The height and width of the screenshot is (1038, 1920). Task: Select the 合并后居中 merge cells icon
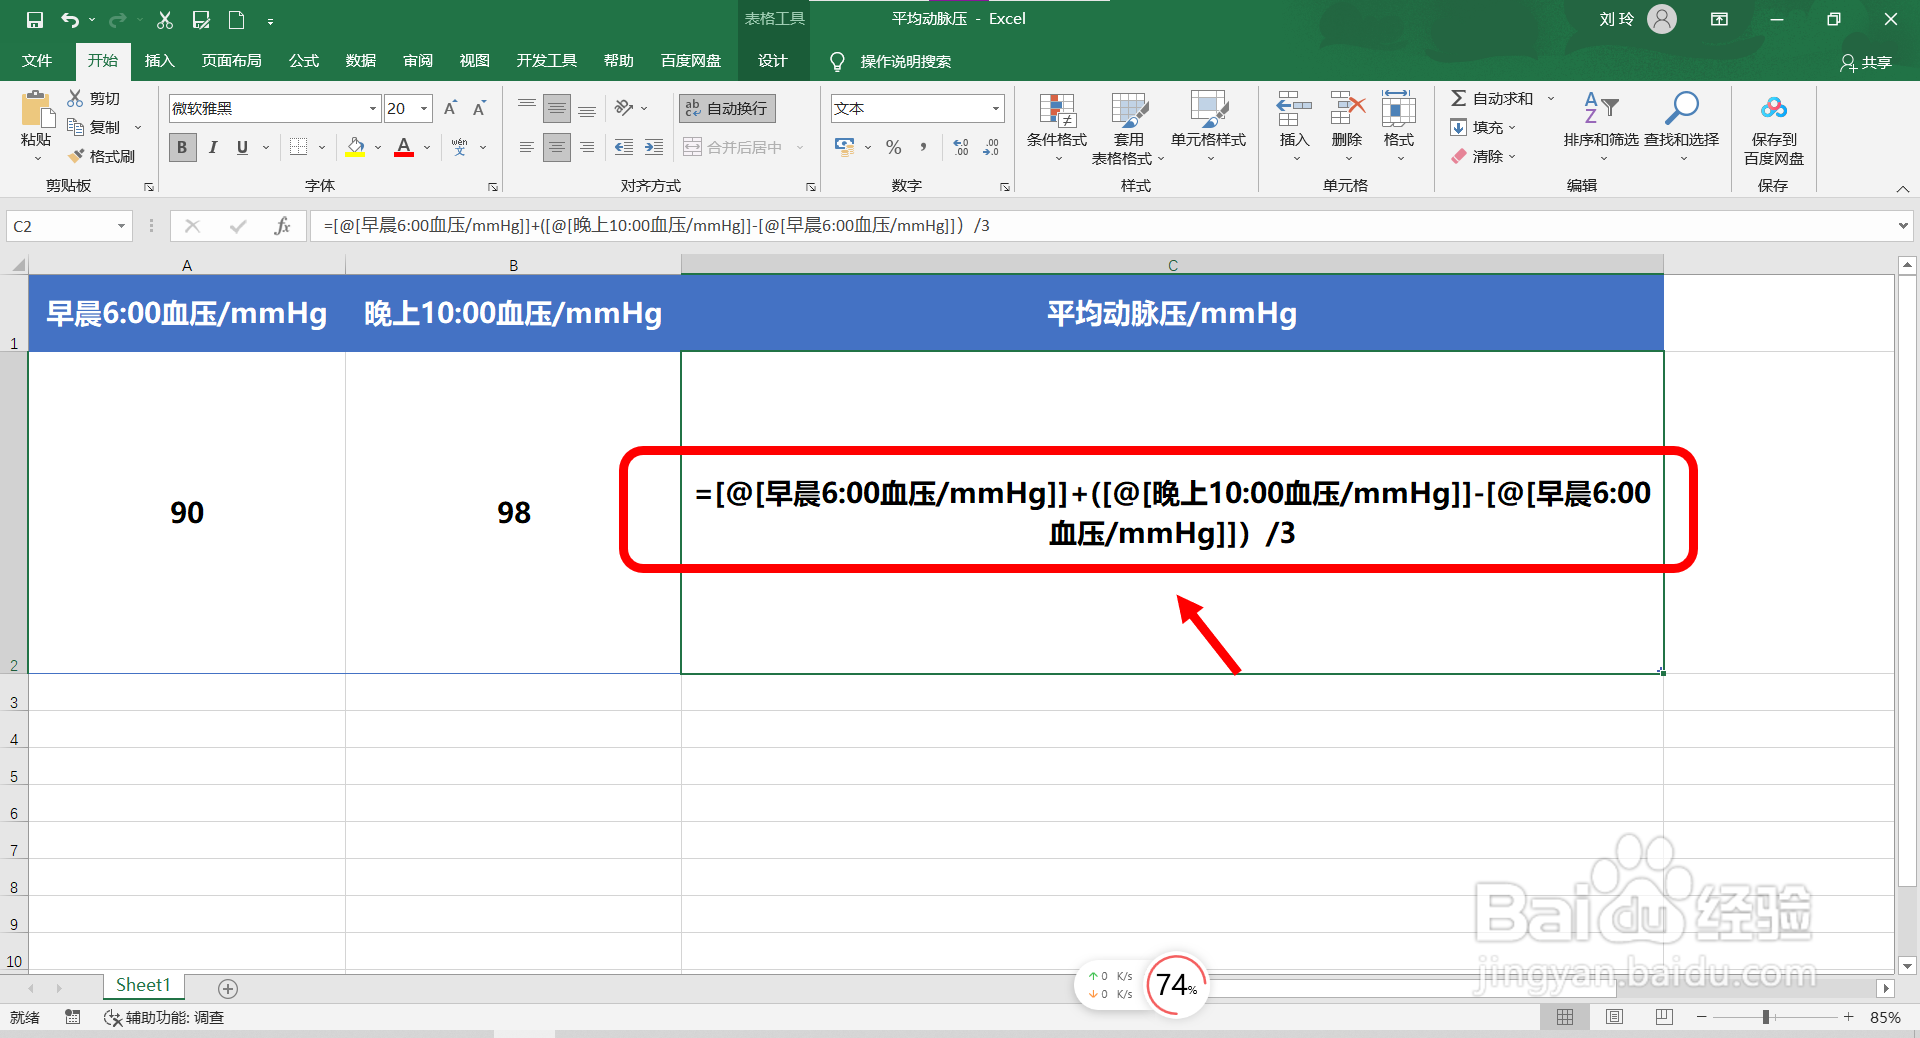pyautogui.click(x=692, y=147)
